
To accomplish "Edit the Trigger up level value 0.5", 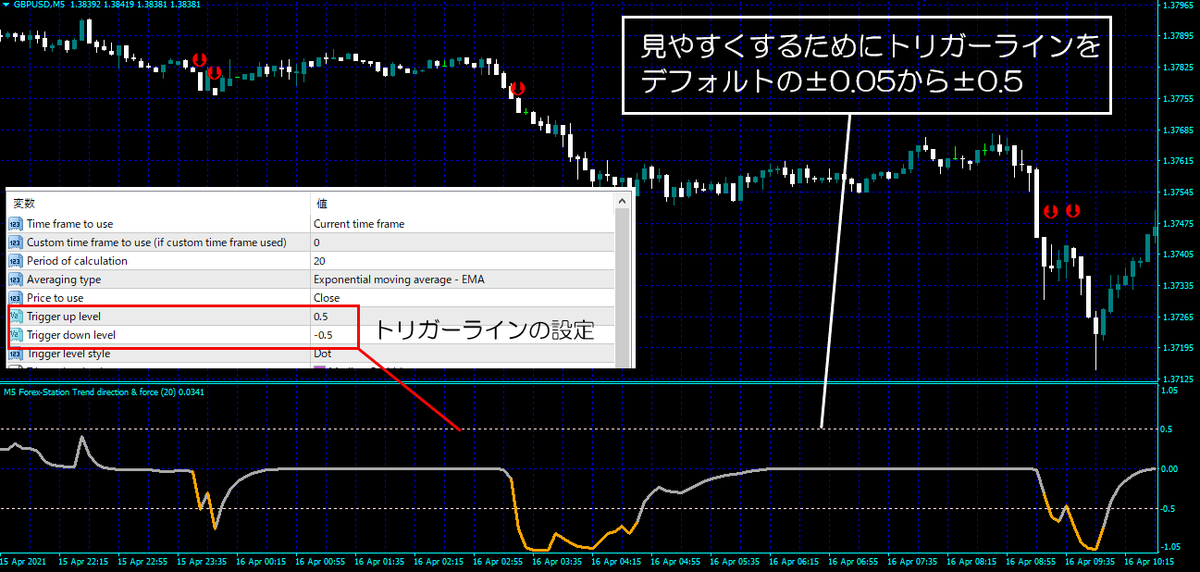I will [x=320, y=316].
